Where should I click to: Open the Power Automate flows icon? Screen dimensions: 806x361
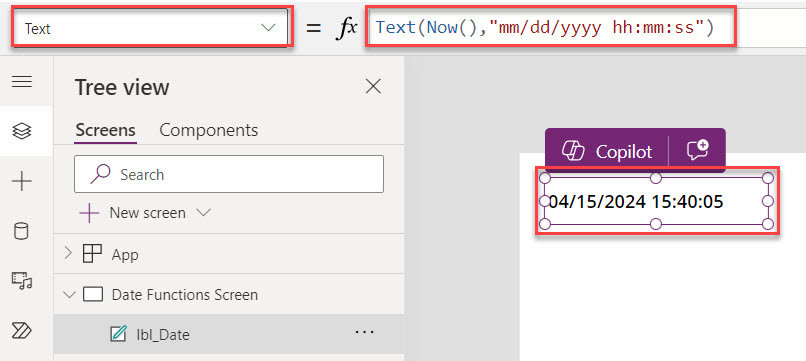click(x=22, y=330)
